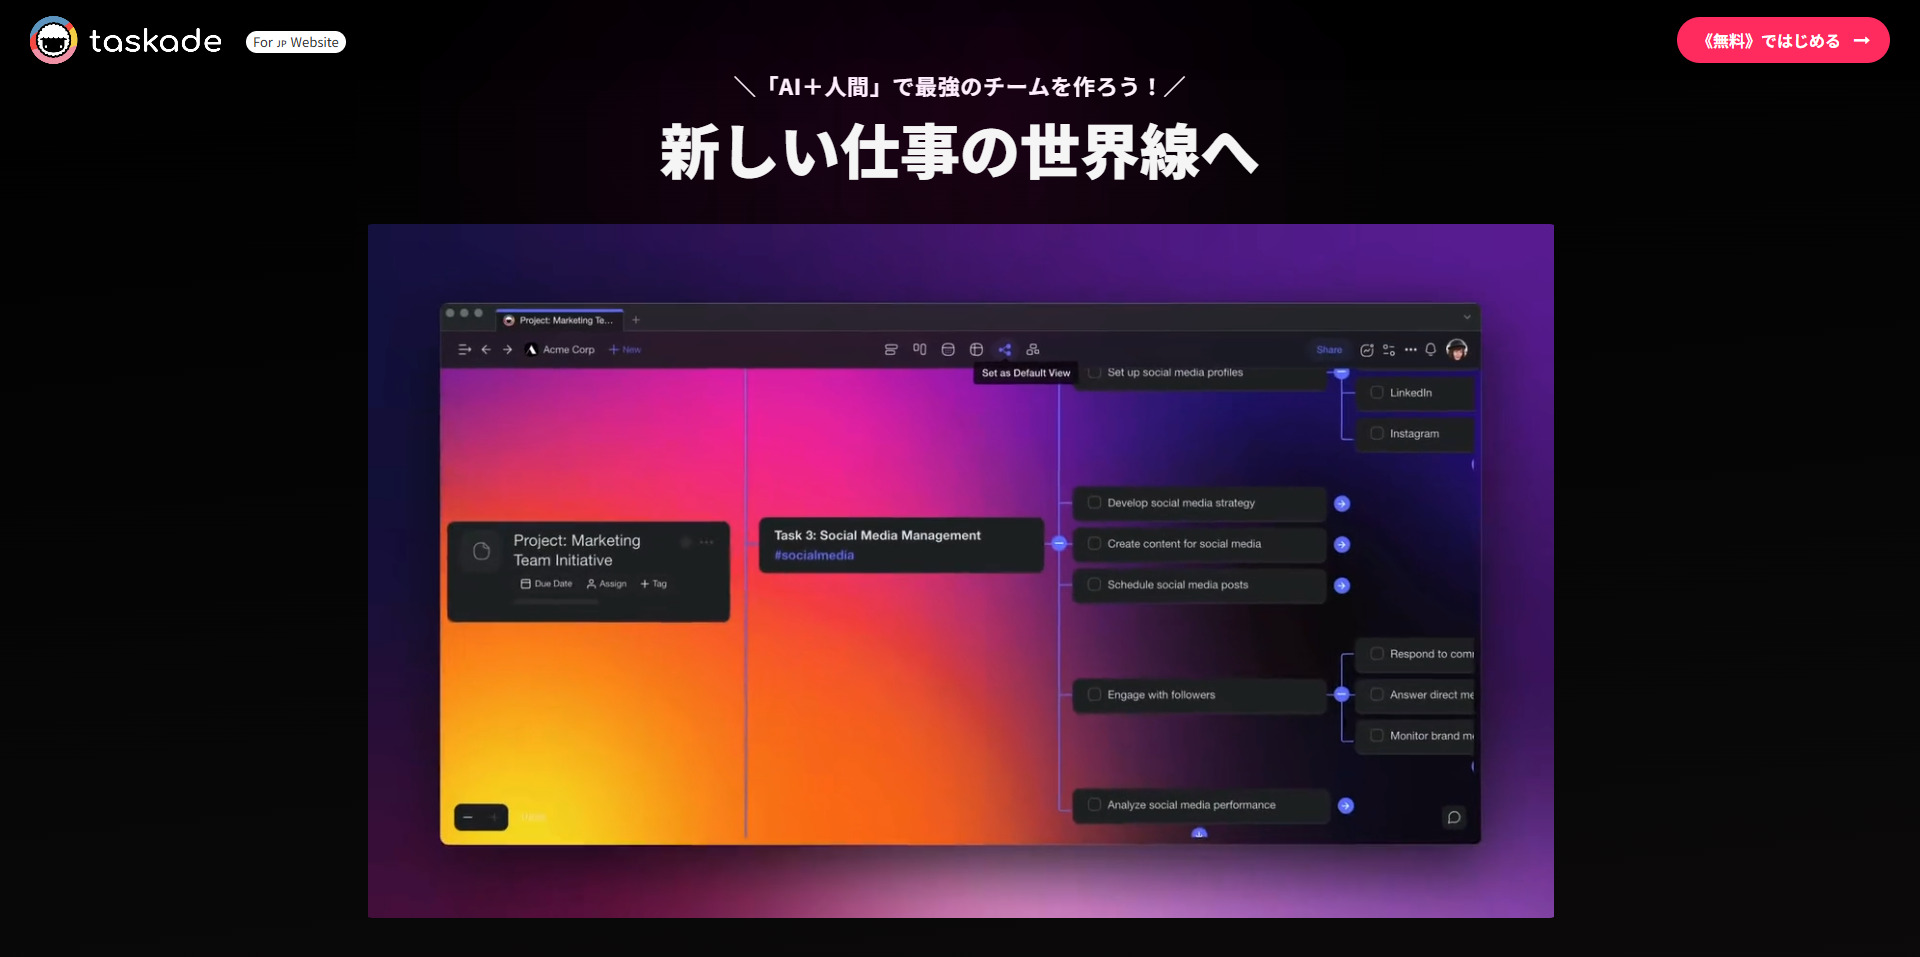Select the Project: Marketing Te... tab
The height and width of the screenshot is (957, 1920).
point(560,320)
